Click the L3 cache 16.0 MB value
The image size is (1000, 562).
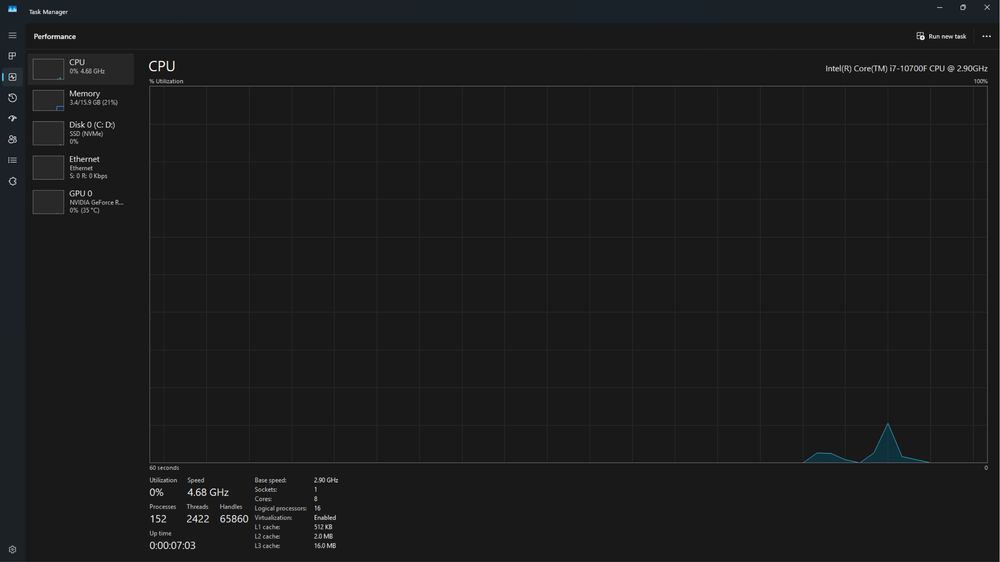click(x=325, y=546)
